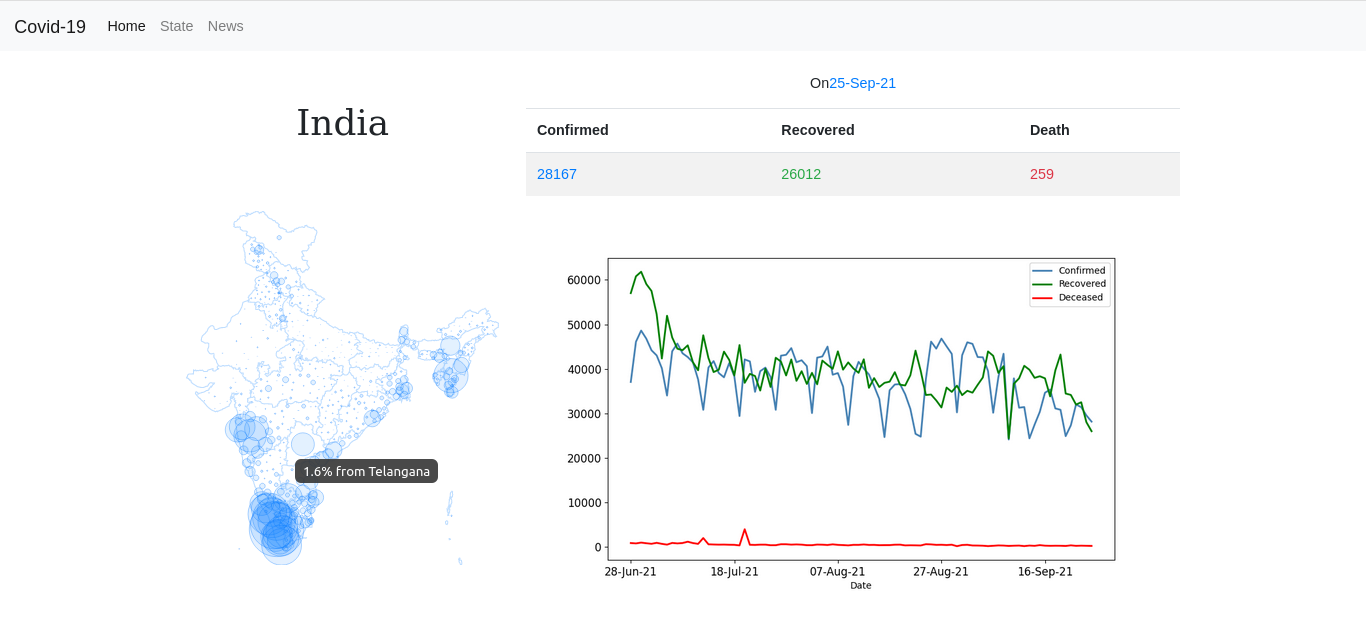
Task: Click the Date x-axis title
Action: coord(861,586)
